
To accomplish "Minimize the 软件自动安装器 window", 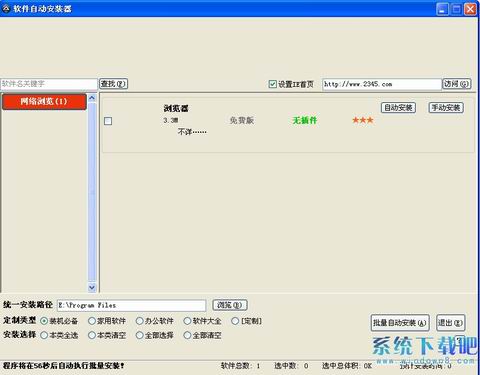I will pos(442,9).
